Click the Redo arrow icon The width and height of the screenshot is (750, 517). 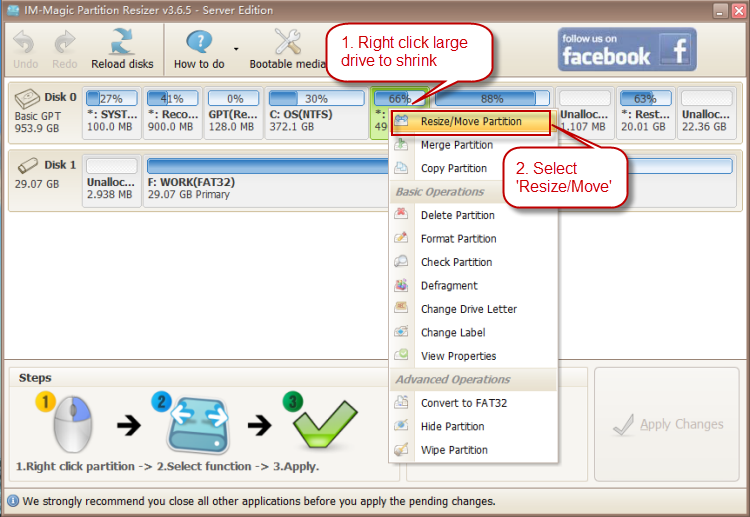click(x=64, y=42)
